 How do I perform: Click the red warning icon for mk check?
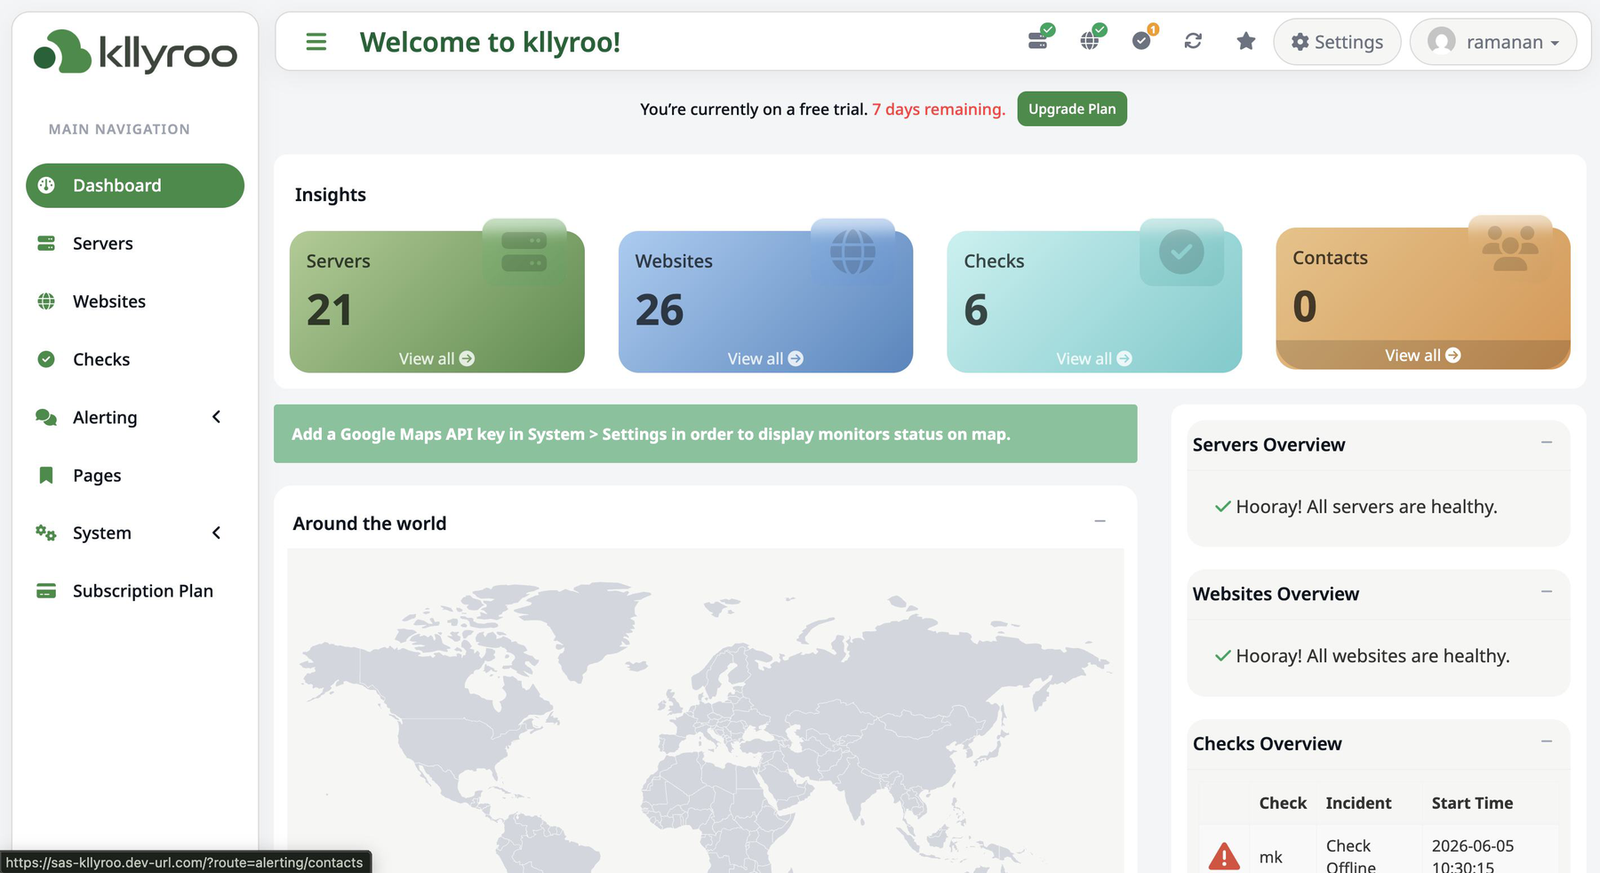pyautogui.click(x=1224, y=856)
